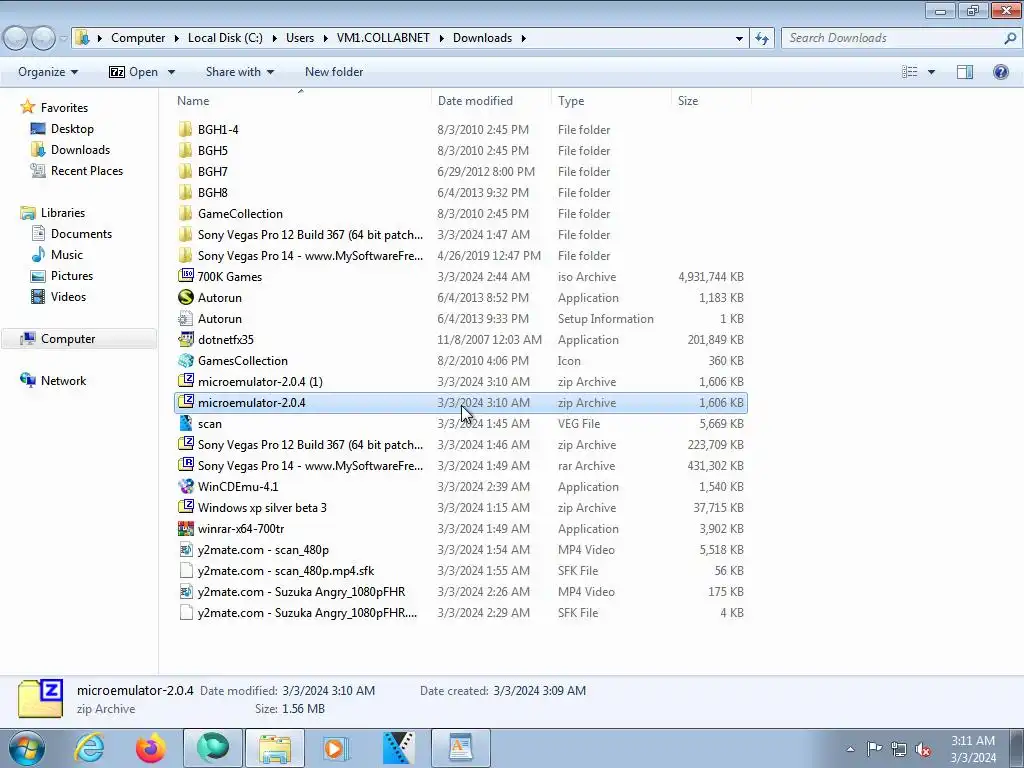Select the Autorun application green icon
The width and height of the screenshot is (1024, 768).
186,297
